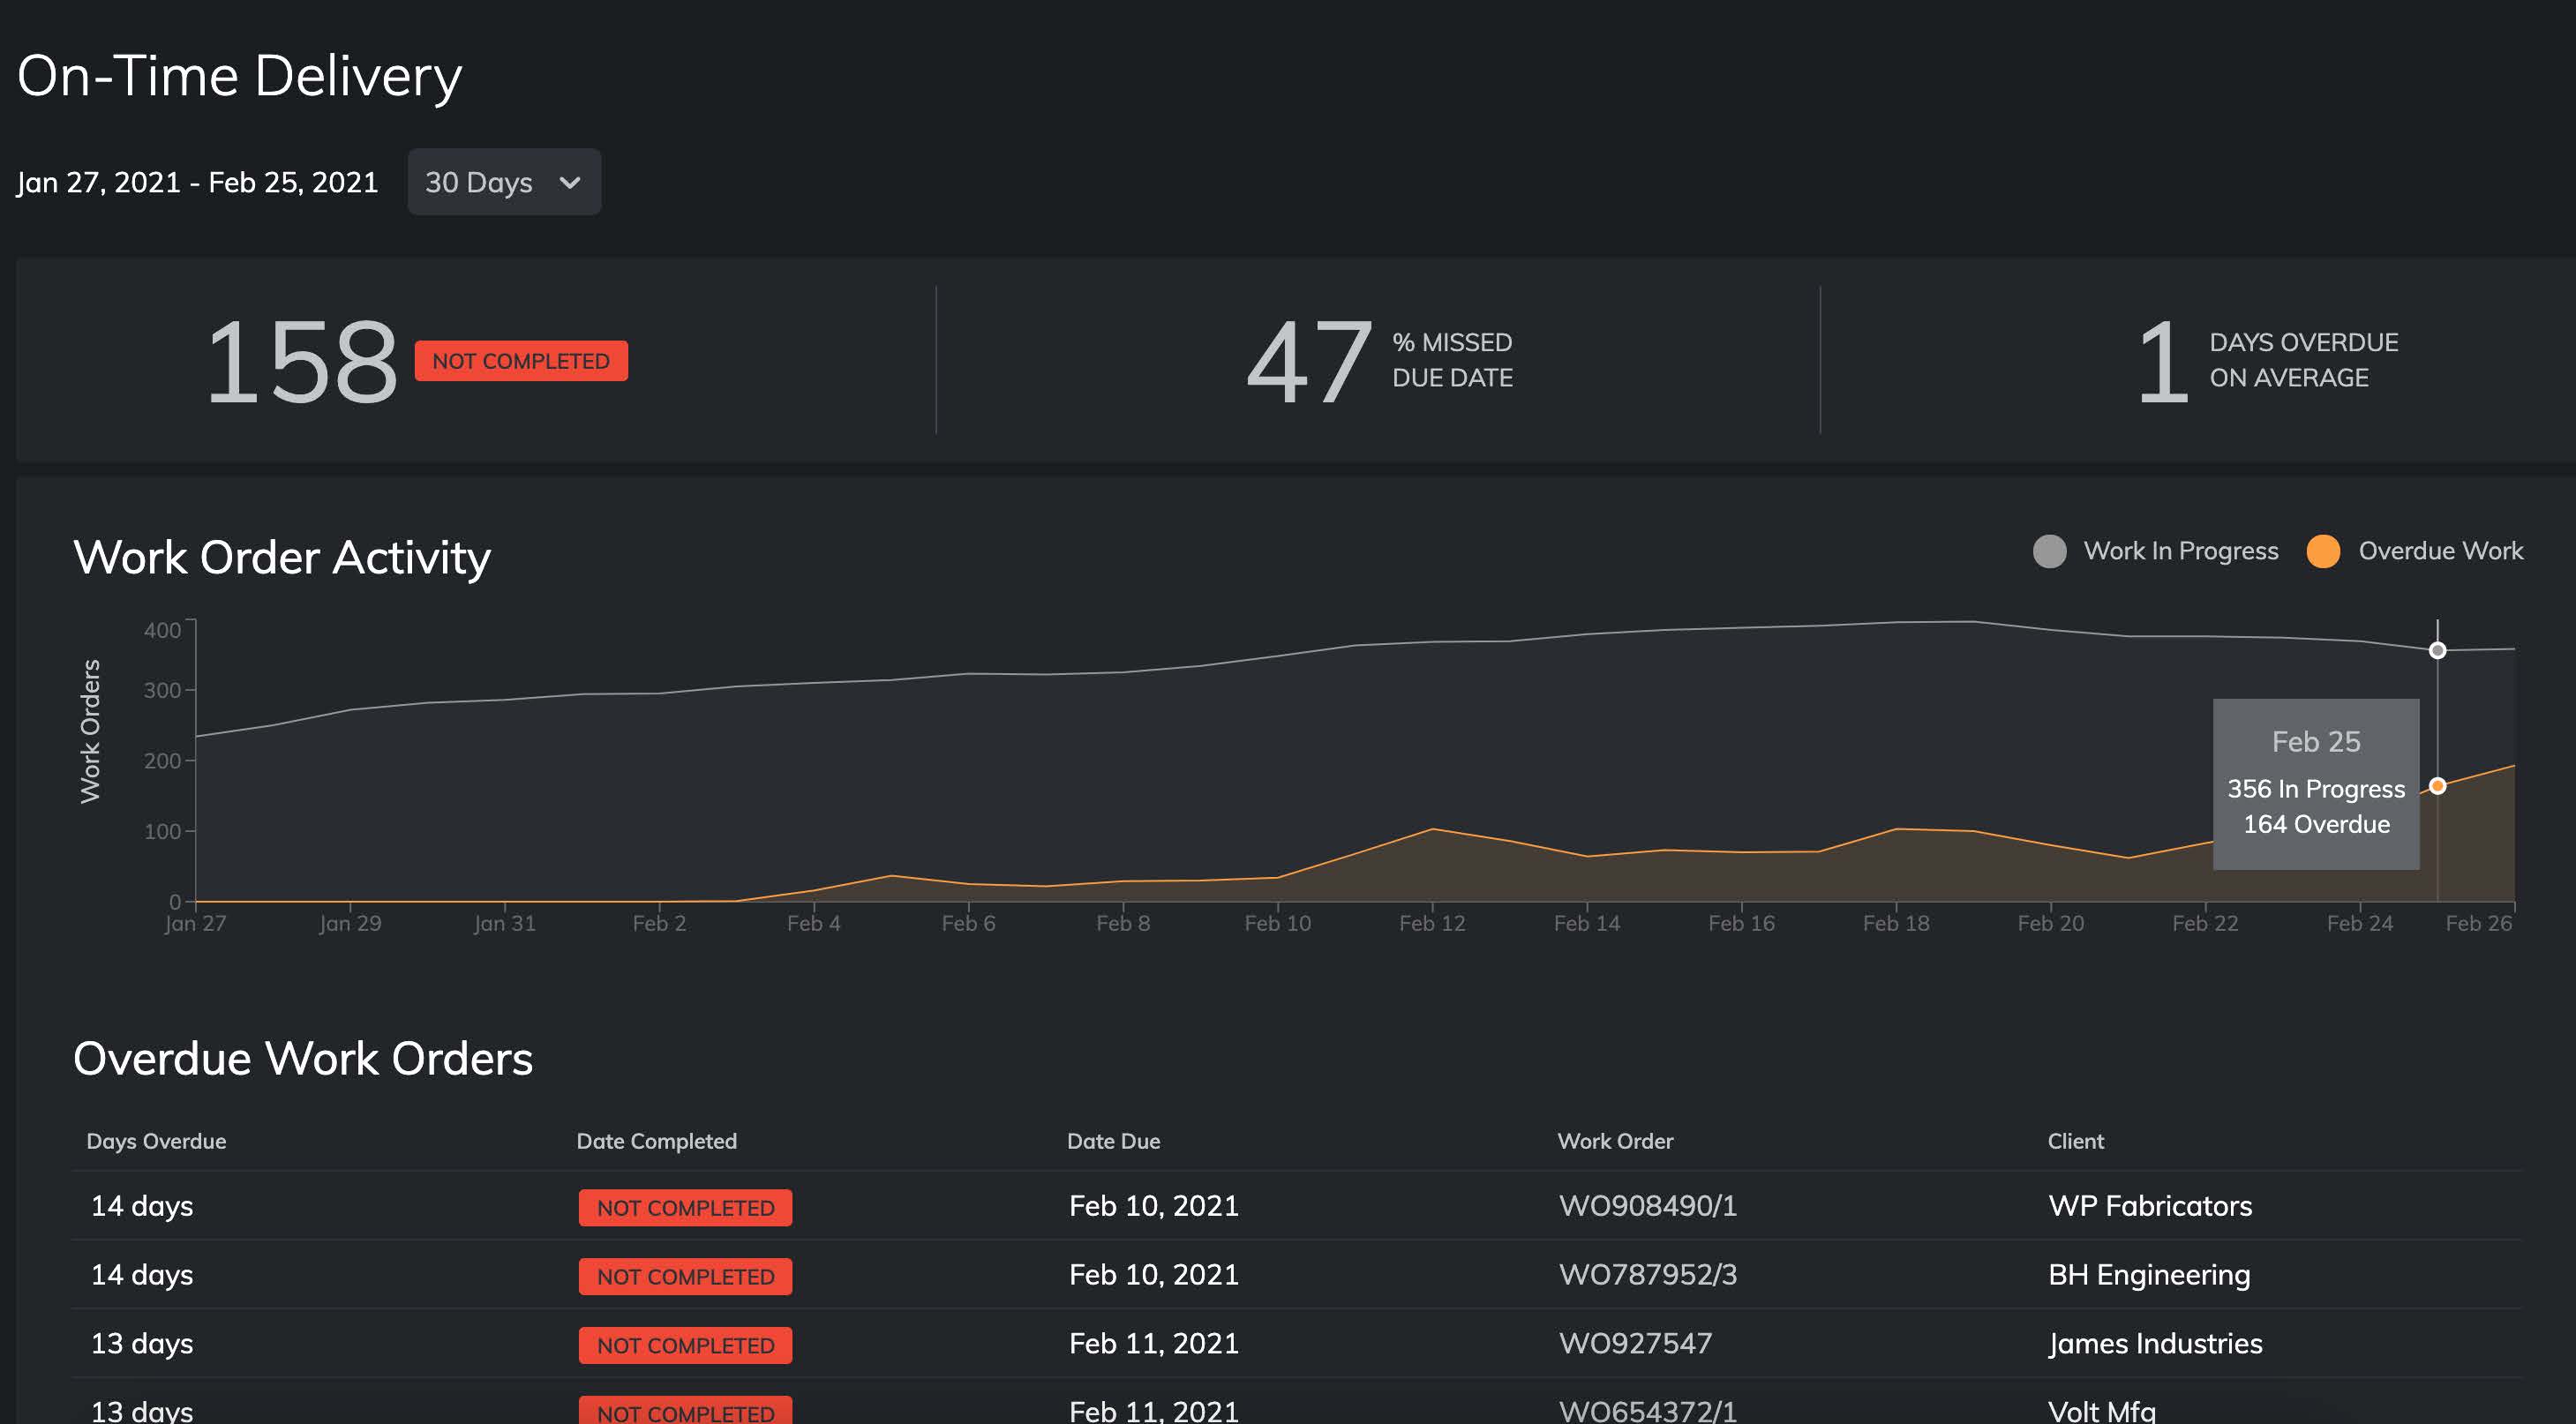Click the NOT COMPLETED badge beside 158

coord(520,361)
